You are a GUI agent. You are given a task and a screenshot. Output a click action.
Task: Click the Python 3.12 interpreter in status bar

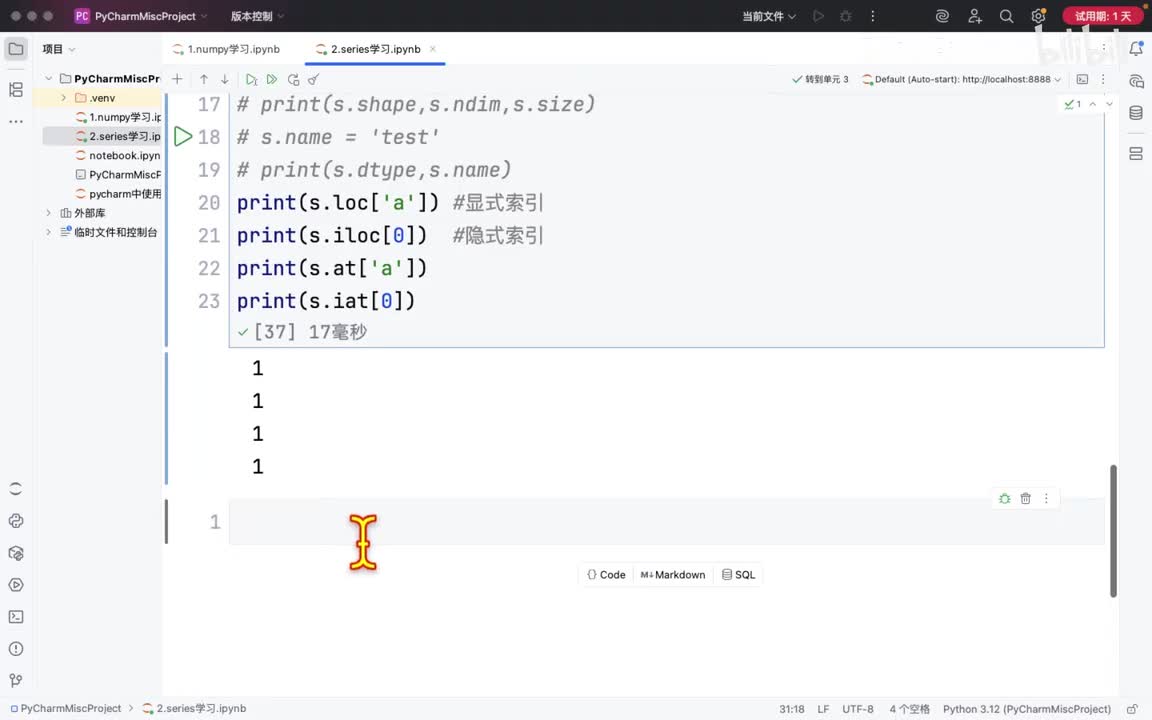1026,709
